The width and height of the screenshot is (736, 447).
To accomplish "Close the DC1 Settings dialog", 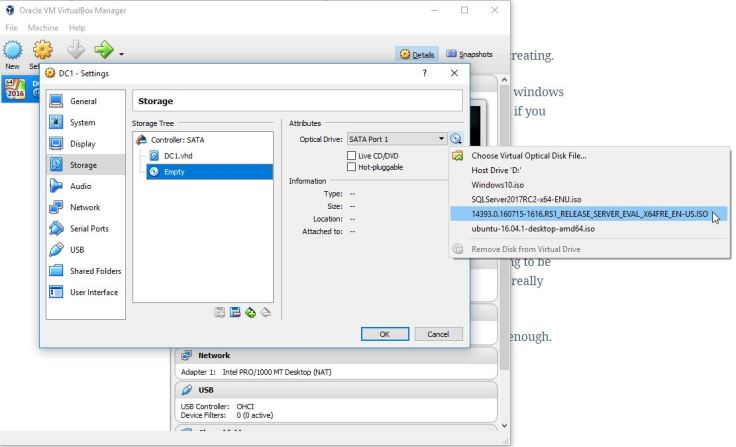I will click(454, 73).
